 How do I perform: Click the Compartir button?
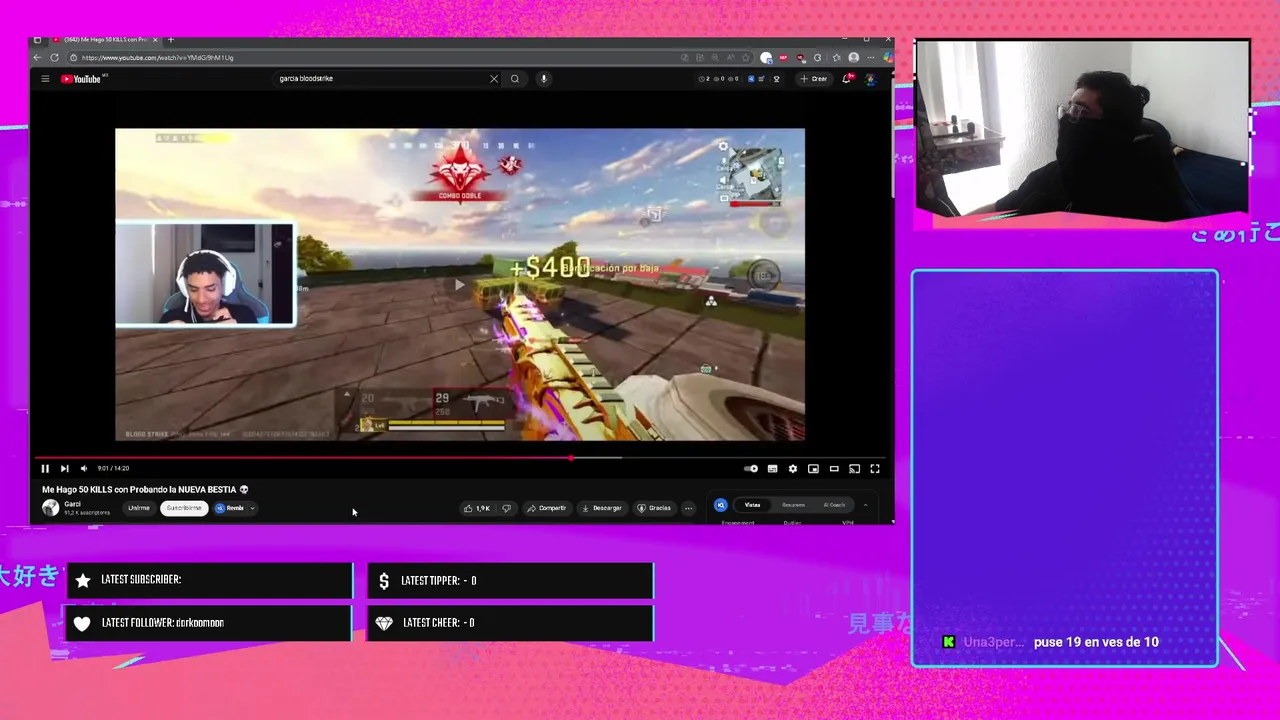coord(547,508)
